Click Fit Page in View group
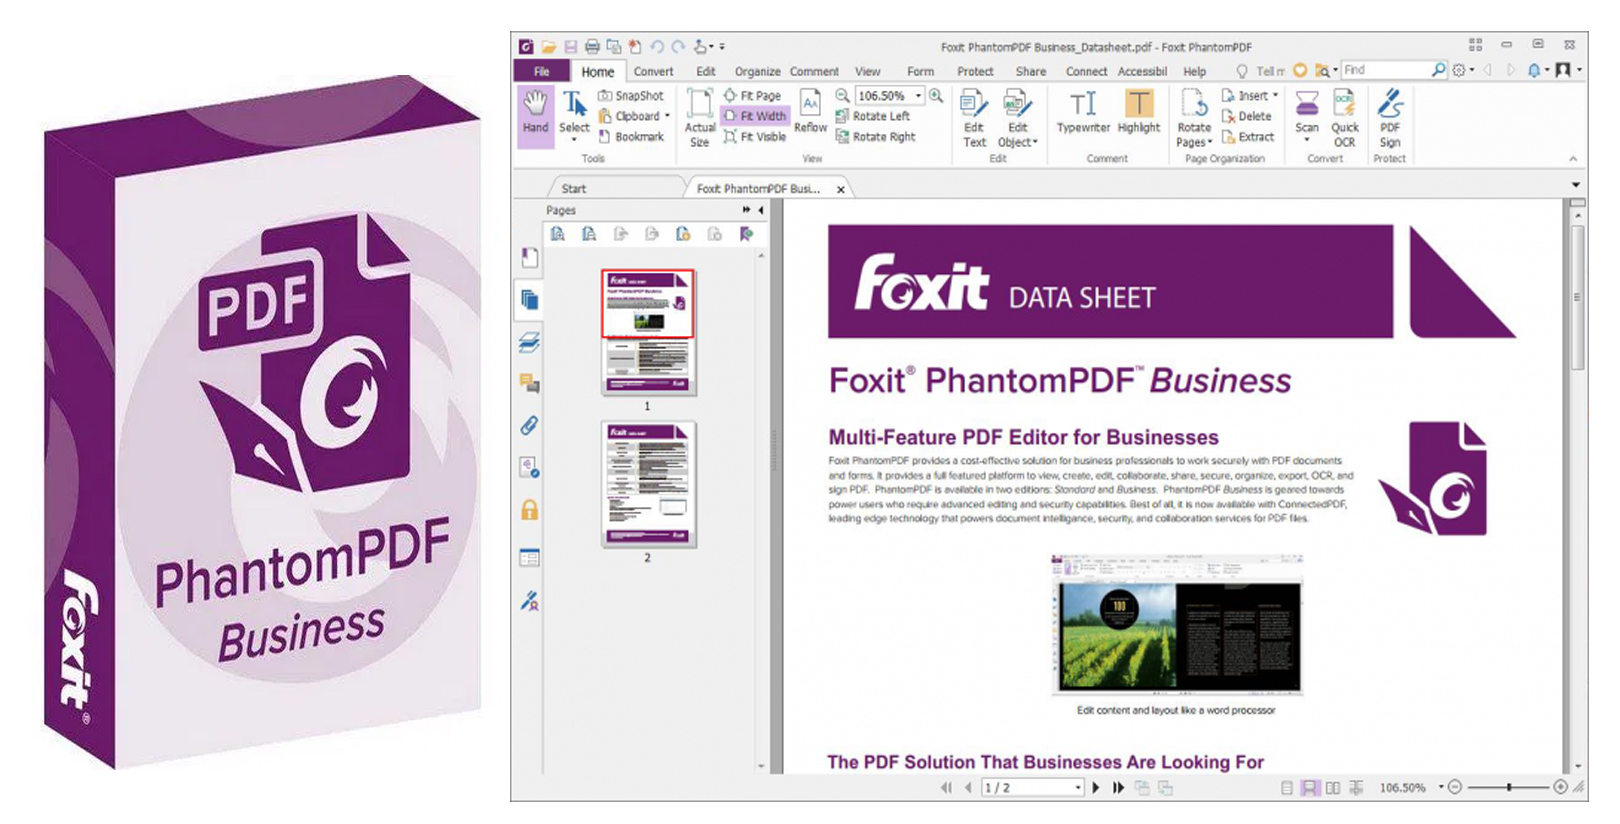Viewport: 1620px width, 824px height. (752, 96)
